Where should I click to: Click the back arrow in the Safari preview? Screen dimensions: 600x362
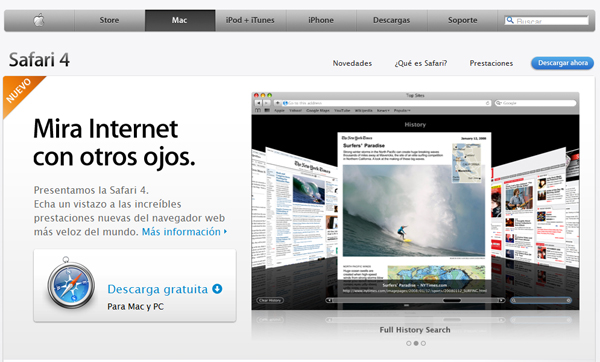pos(259,103)
